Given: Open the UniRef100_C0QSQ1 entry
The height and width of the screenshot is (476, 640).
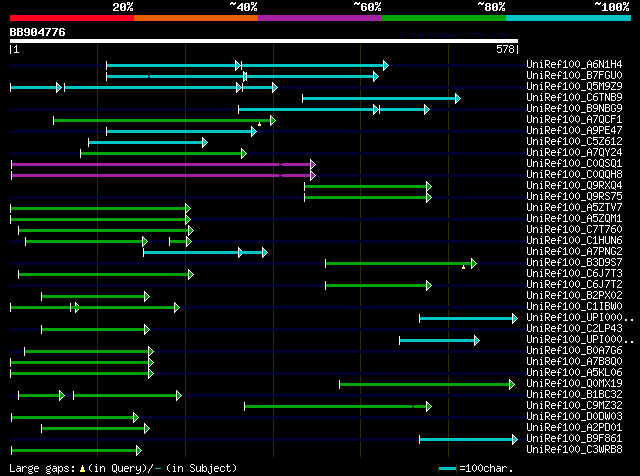Looking at the screenshot, I should [574, 164].
